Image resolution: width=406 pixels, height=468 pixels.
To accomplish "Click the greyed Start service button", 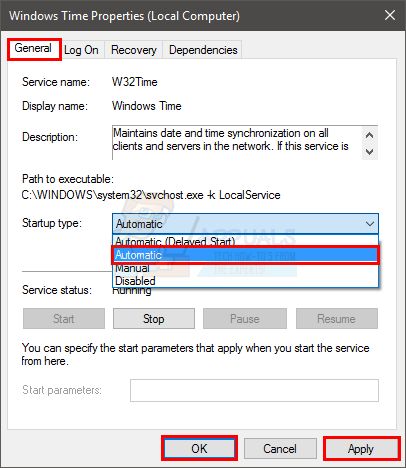I will [64, 319].
